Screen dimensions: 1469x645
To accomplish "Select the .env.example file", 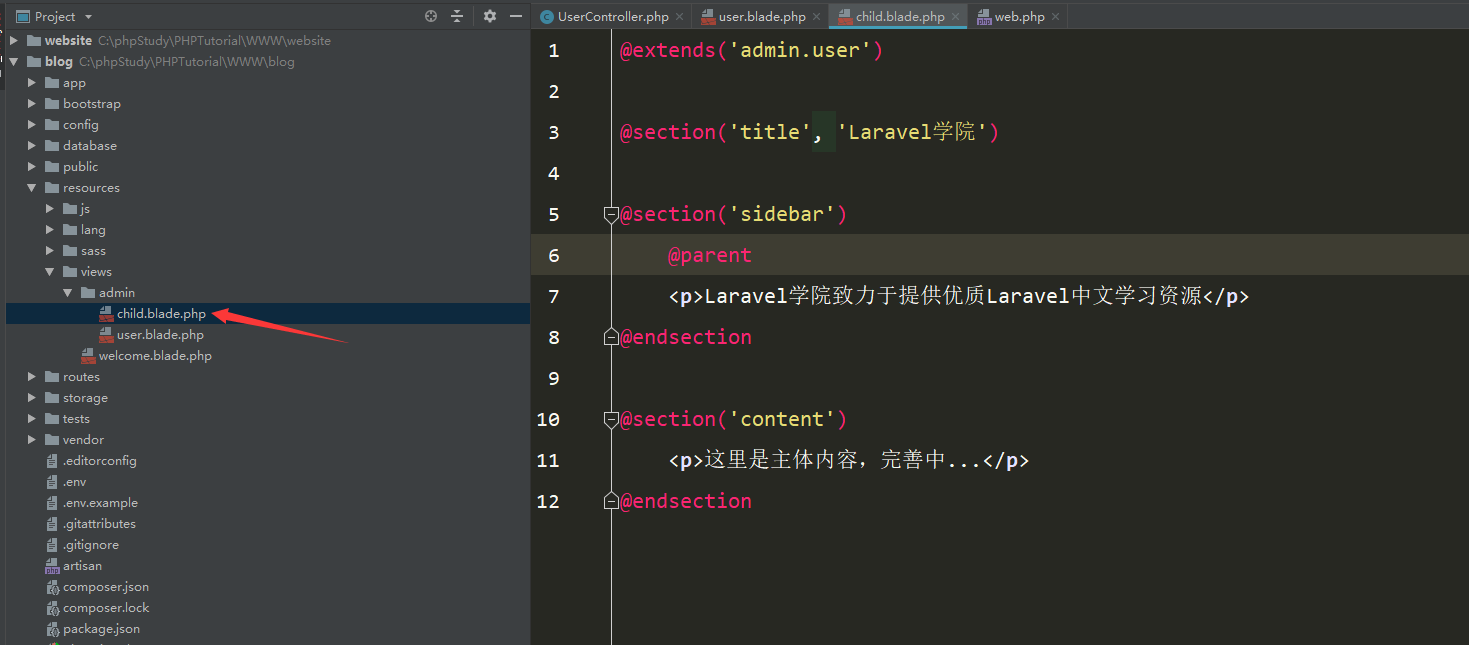I will click(100, 503).
